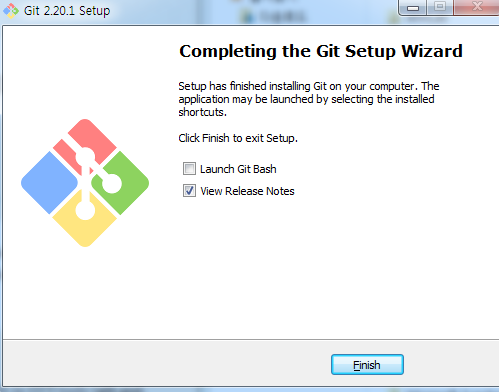Click the 'Setup has finished installing' paragraph

(309, 99)
